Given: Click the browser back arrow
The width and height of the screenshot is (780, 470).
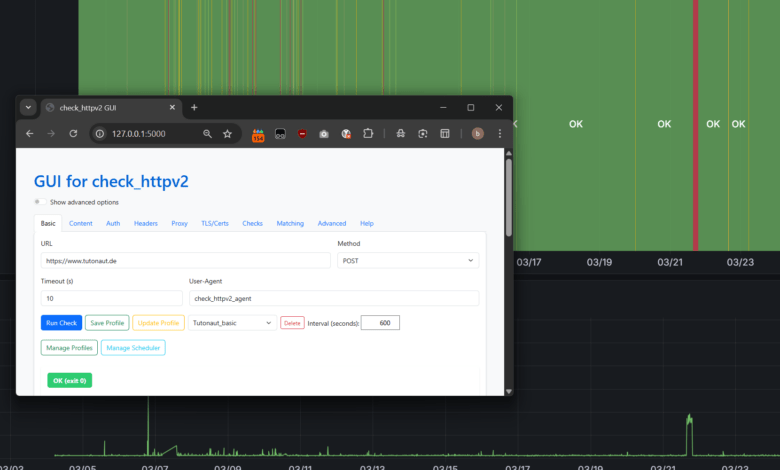Looking at the screenshot, I should click(x=29, y=133).
